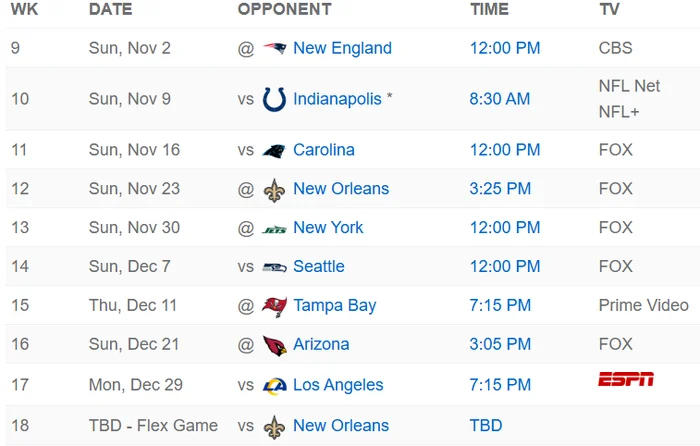Click the New England Patriots logo
Viewport: 700px width, 446px height.
[274, 48]
